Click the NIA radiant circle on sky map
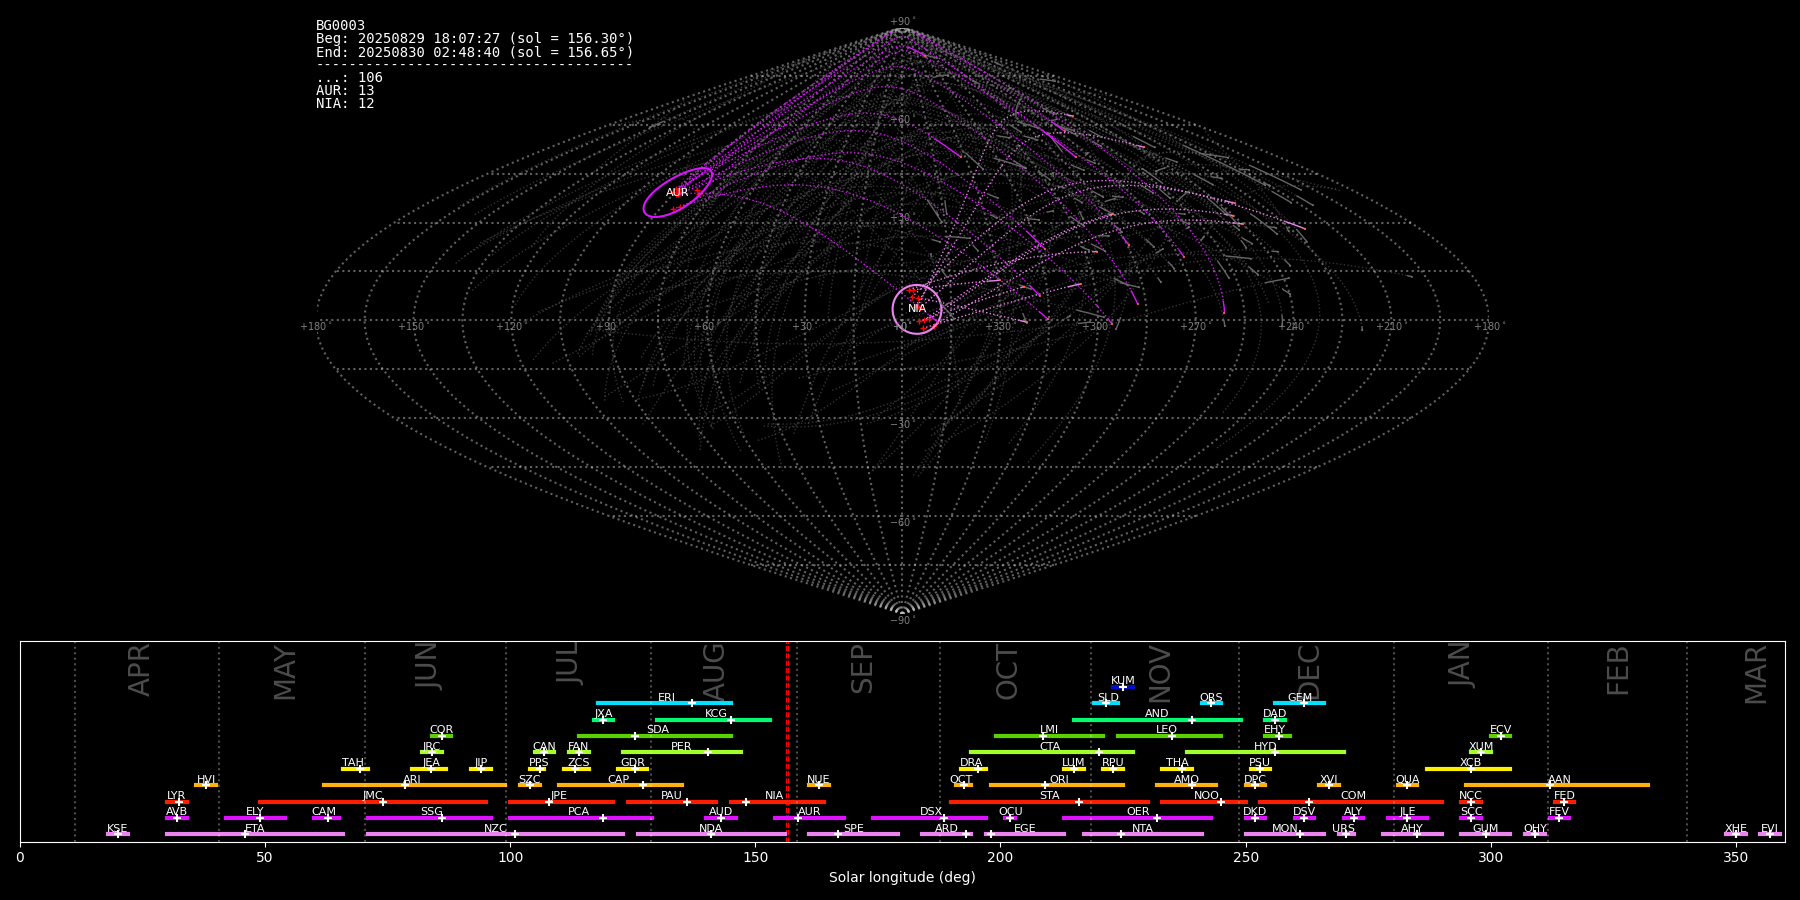 916,309
